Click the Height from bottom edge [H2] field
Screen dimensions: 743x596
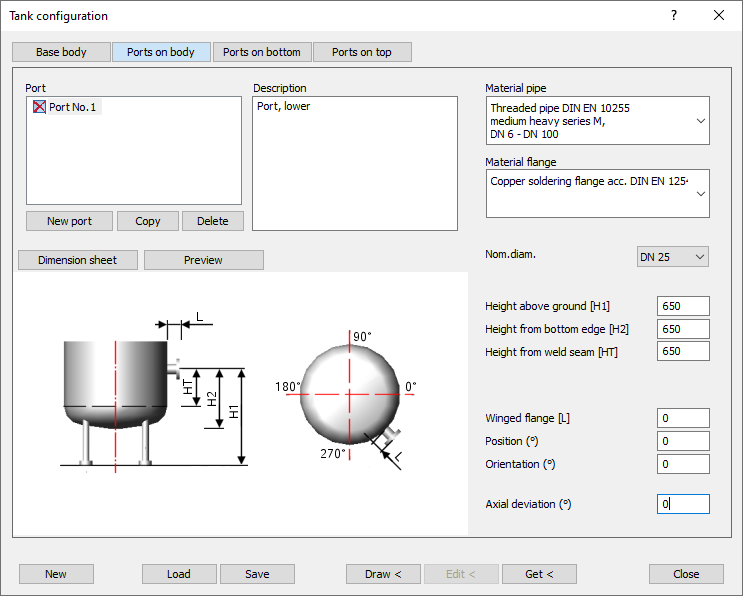click(x=683, y=329)
